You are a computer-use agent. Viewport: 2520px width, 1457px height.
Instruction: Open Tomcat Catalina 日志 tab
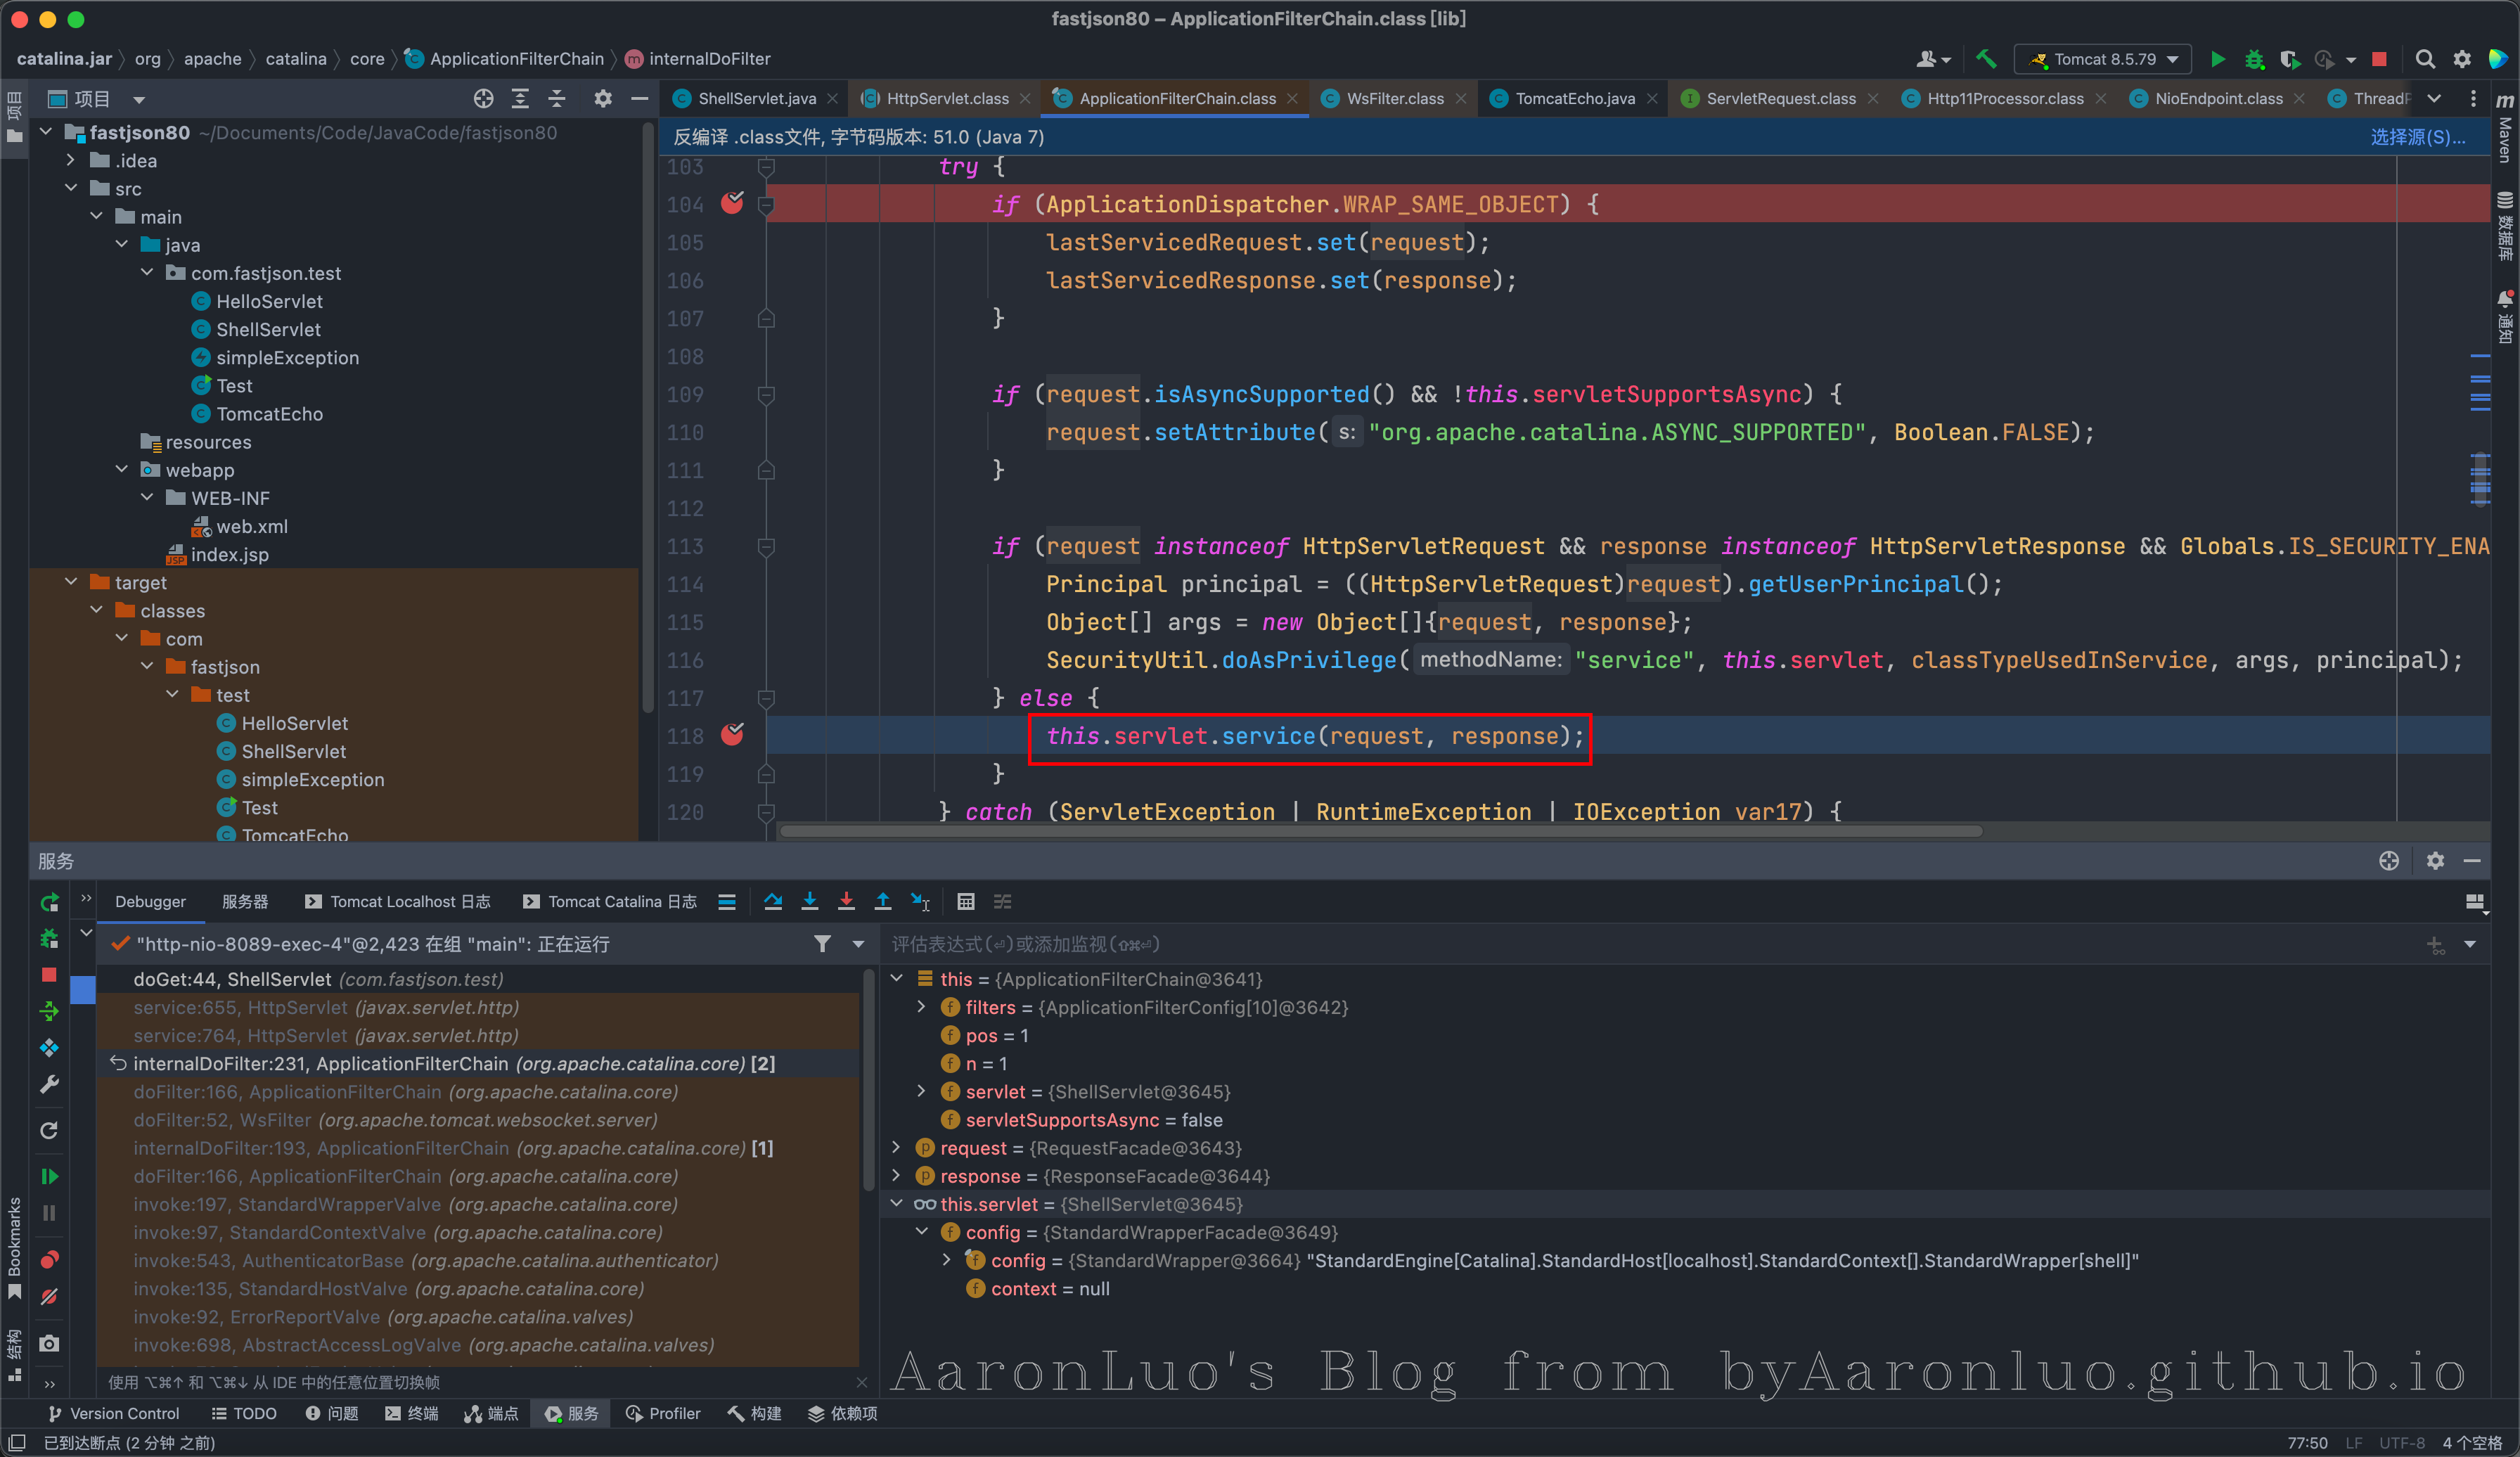[609, 902]
